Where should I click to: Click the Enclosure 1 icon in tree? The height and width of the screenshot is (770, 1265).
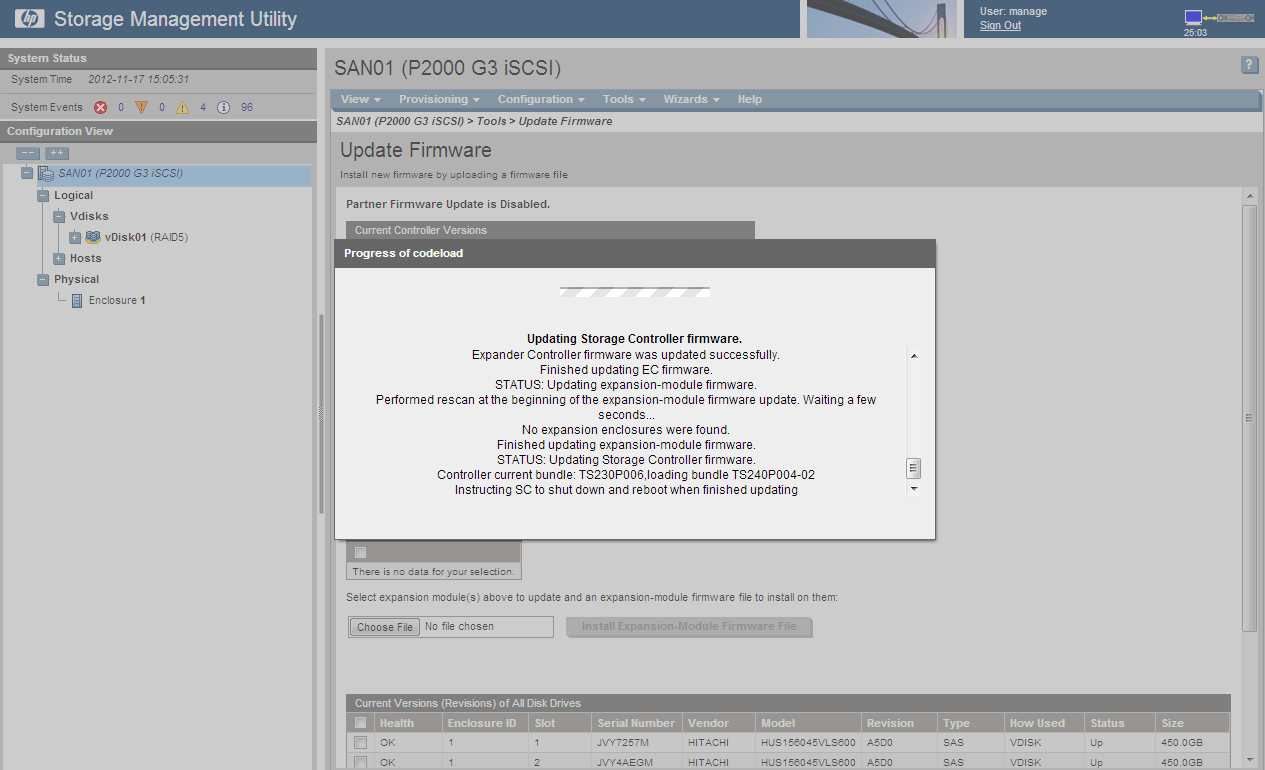[77, 300]
